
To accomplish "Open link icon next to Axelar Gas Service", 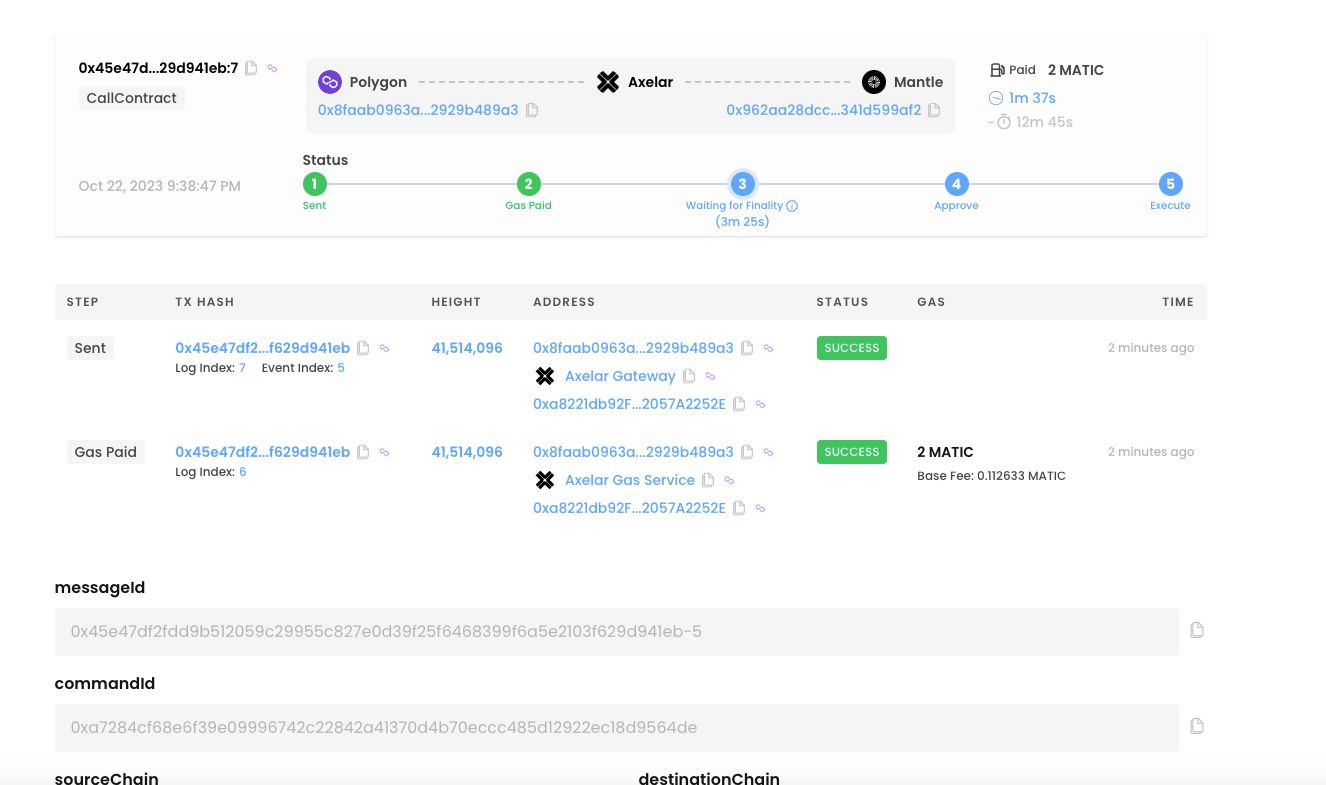I will [729, 480].
